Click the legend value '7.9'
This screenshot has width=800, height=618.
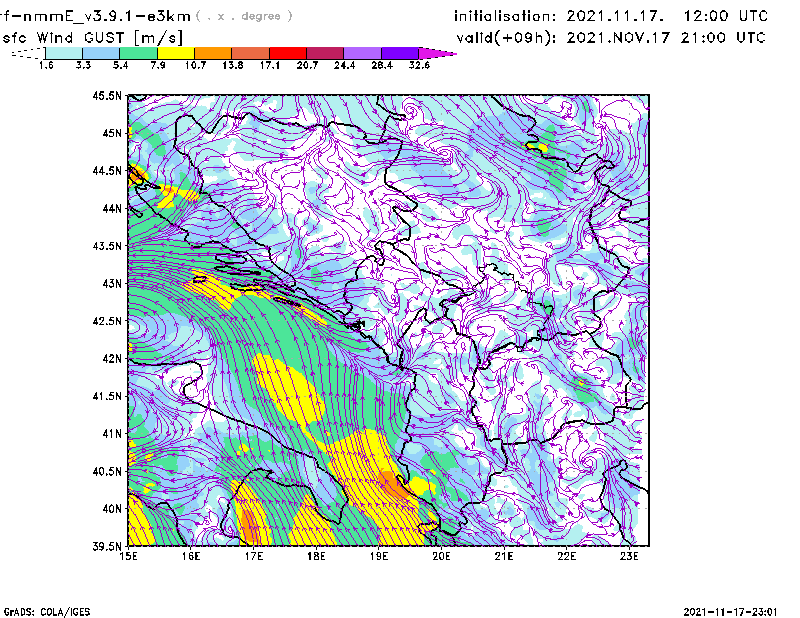pyautogui.click(x=158, y=65)
